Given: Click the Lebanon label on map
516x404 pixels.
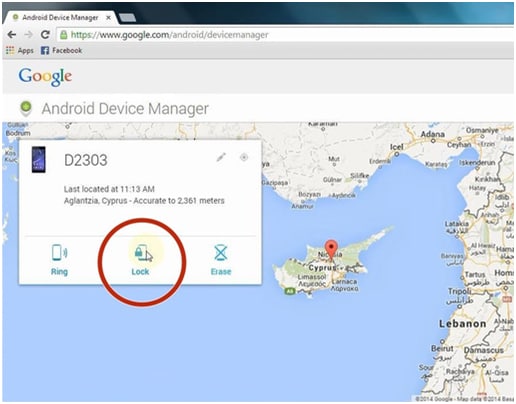Looking at the screenshot, I should point(462,324).
